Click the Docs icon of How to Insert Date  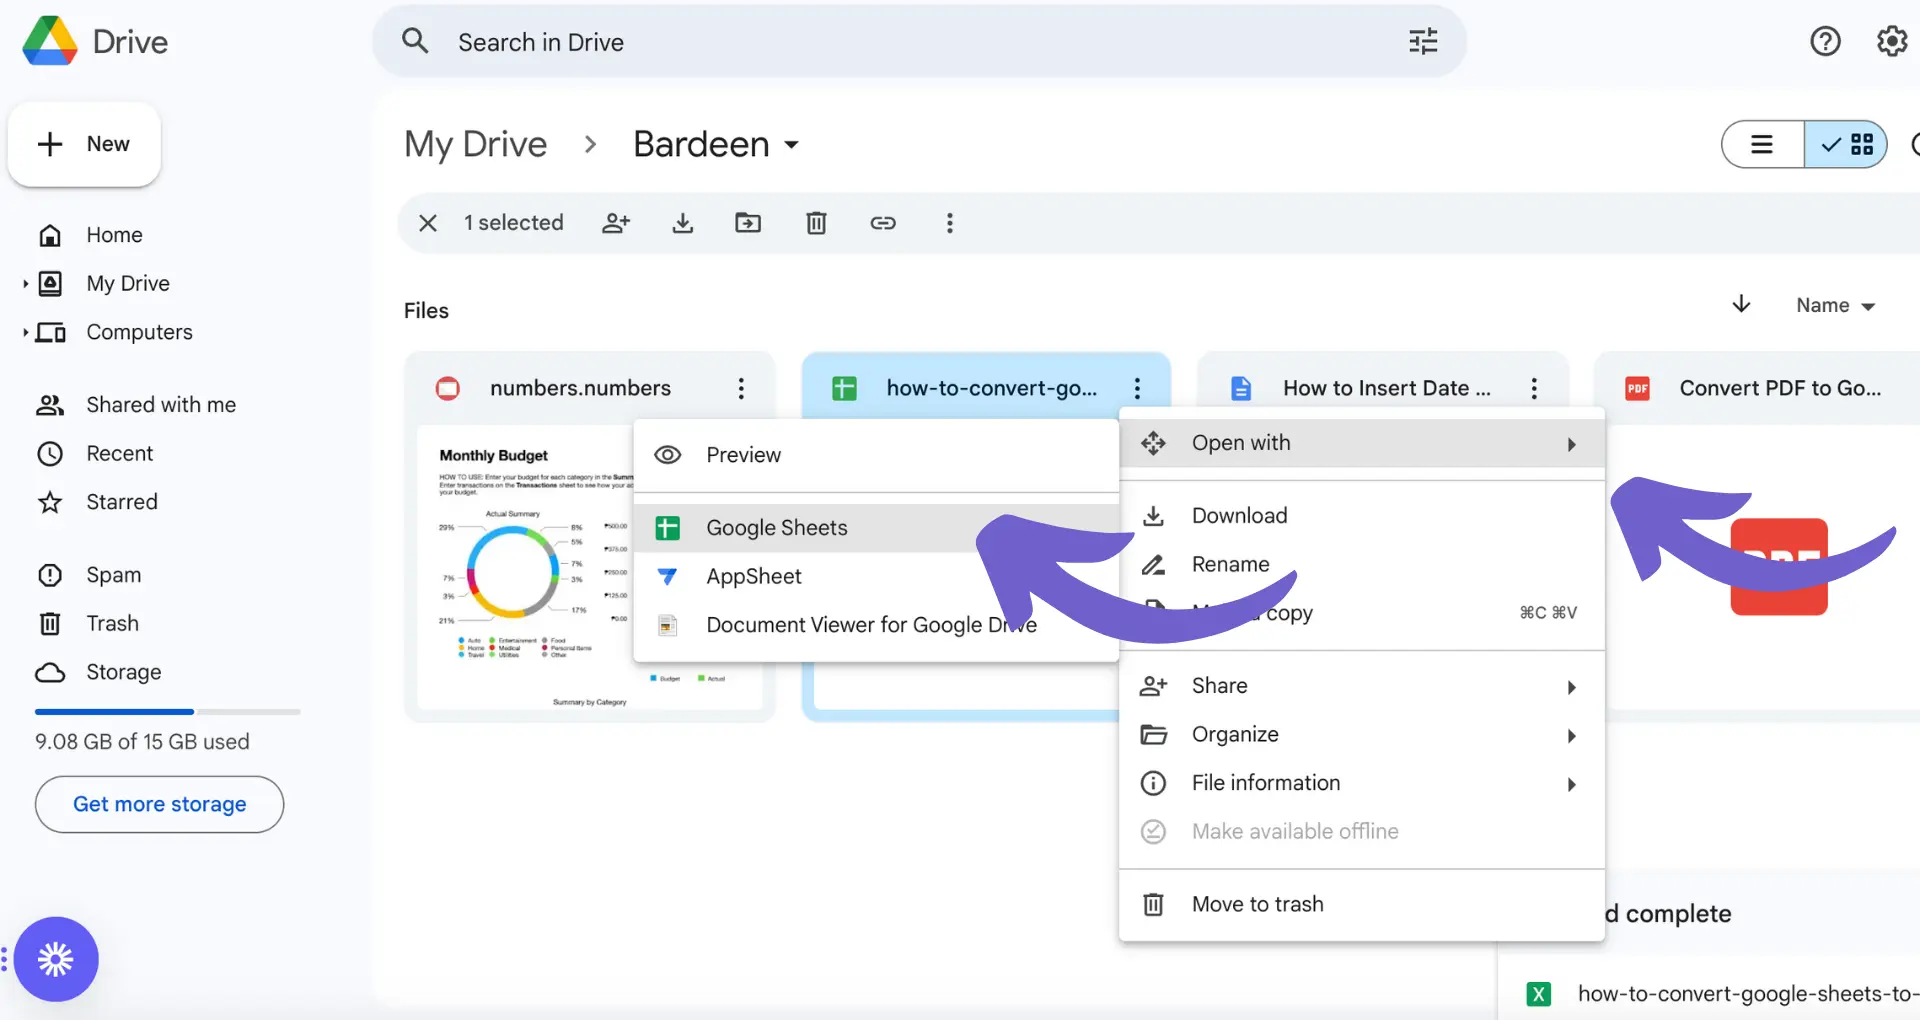coord(1241,388)
